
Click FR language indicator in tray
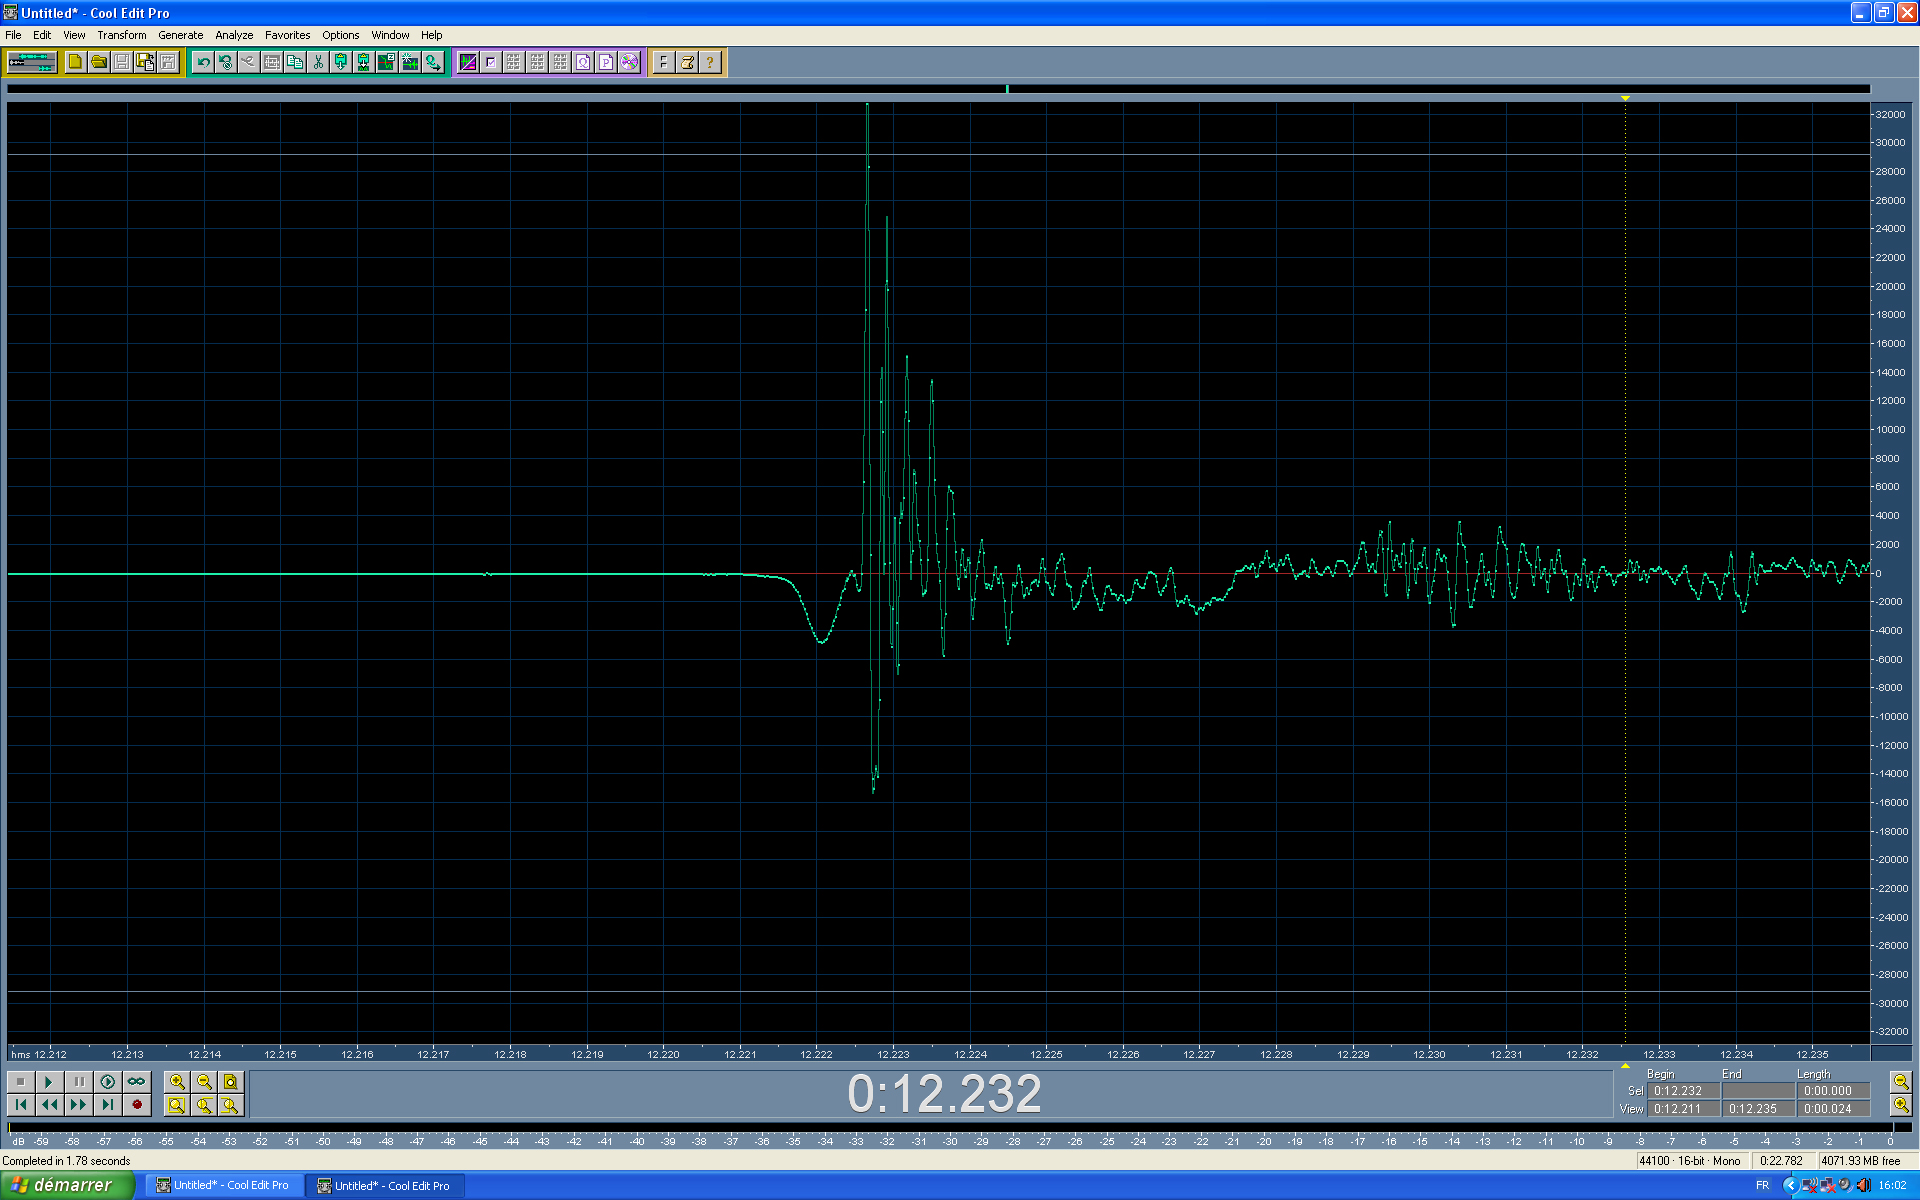point(1762,1186)
